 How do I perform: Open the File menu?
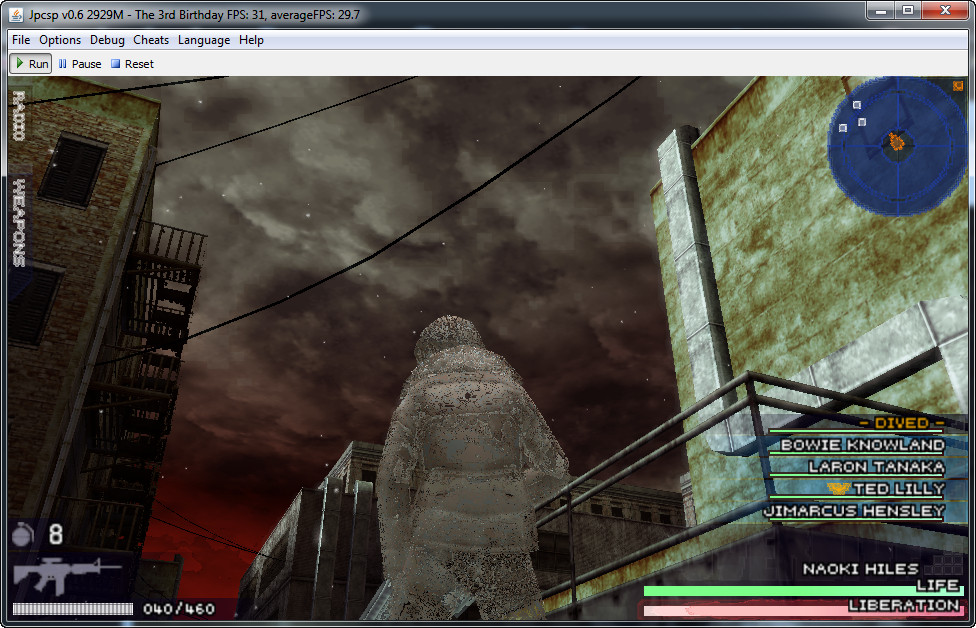pyautogui.click(x=21, y=40)
